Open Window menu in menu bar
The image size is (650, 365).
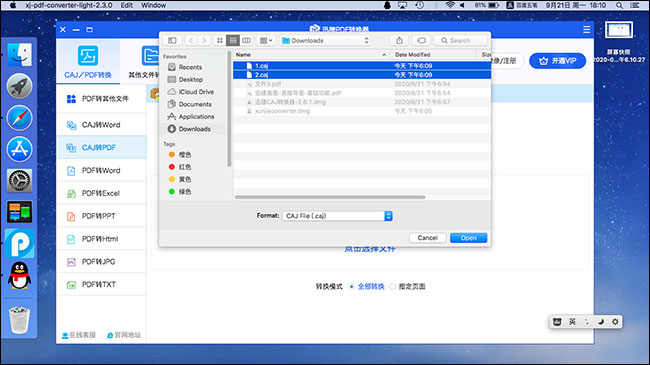[153, 5]
